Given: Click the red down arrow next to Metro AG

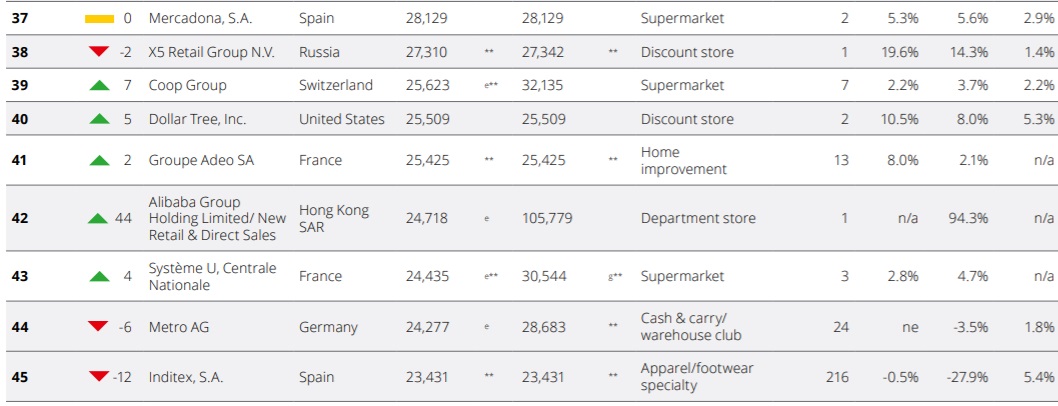Looking at the screenshot, I should tap(99, 326).
